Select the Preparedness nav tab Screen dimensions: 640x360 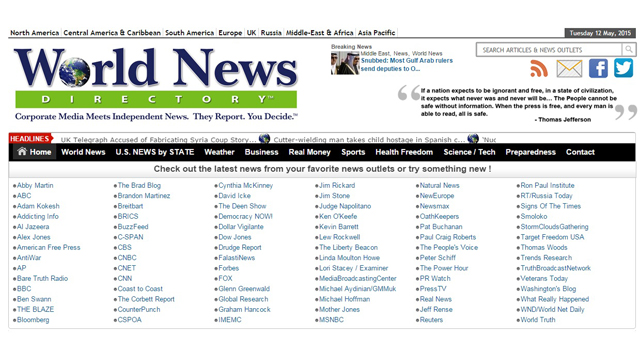point(531,152)
